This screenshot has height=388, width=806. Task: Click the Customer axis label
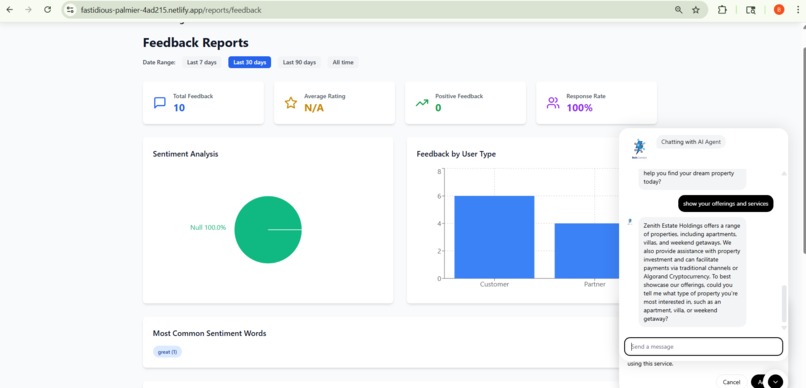click(494, 284)
